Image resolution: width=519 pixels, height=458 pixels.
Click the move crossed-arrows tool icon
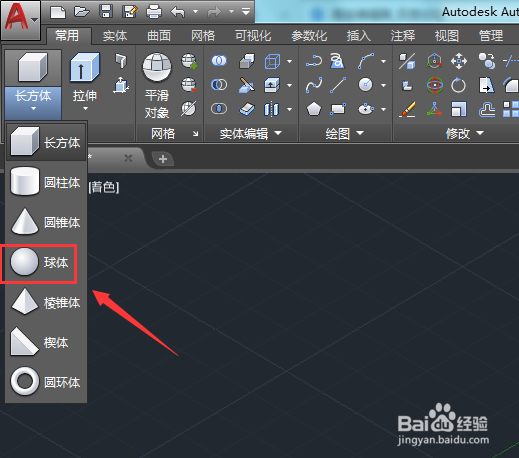459,61
